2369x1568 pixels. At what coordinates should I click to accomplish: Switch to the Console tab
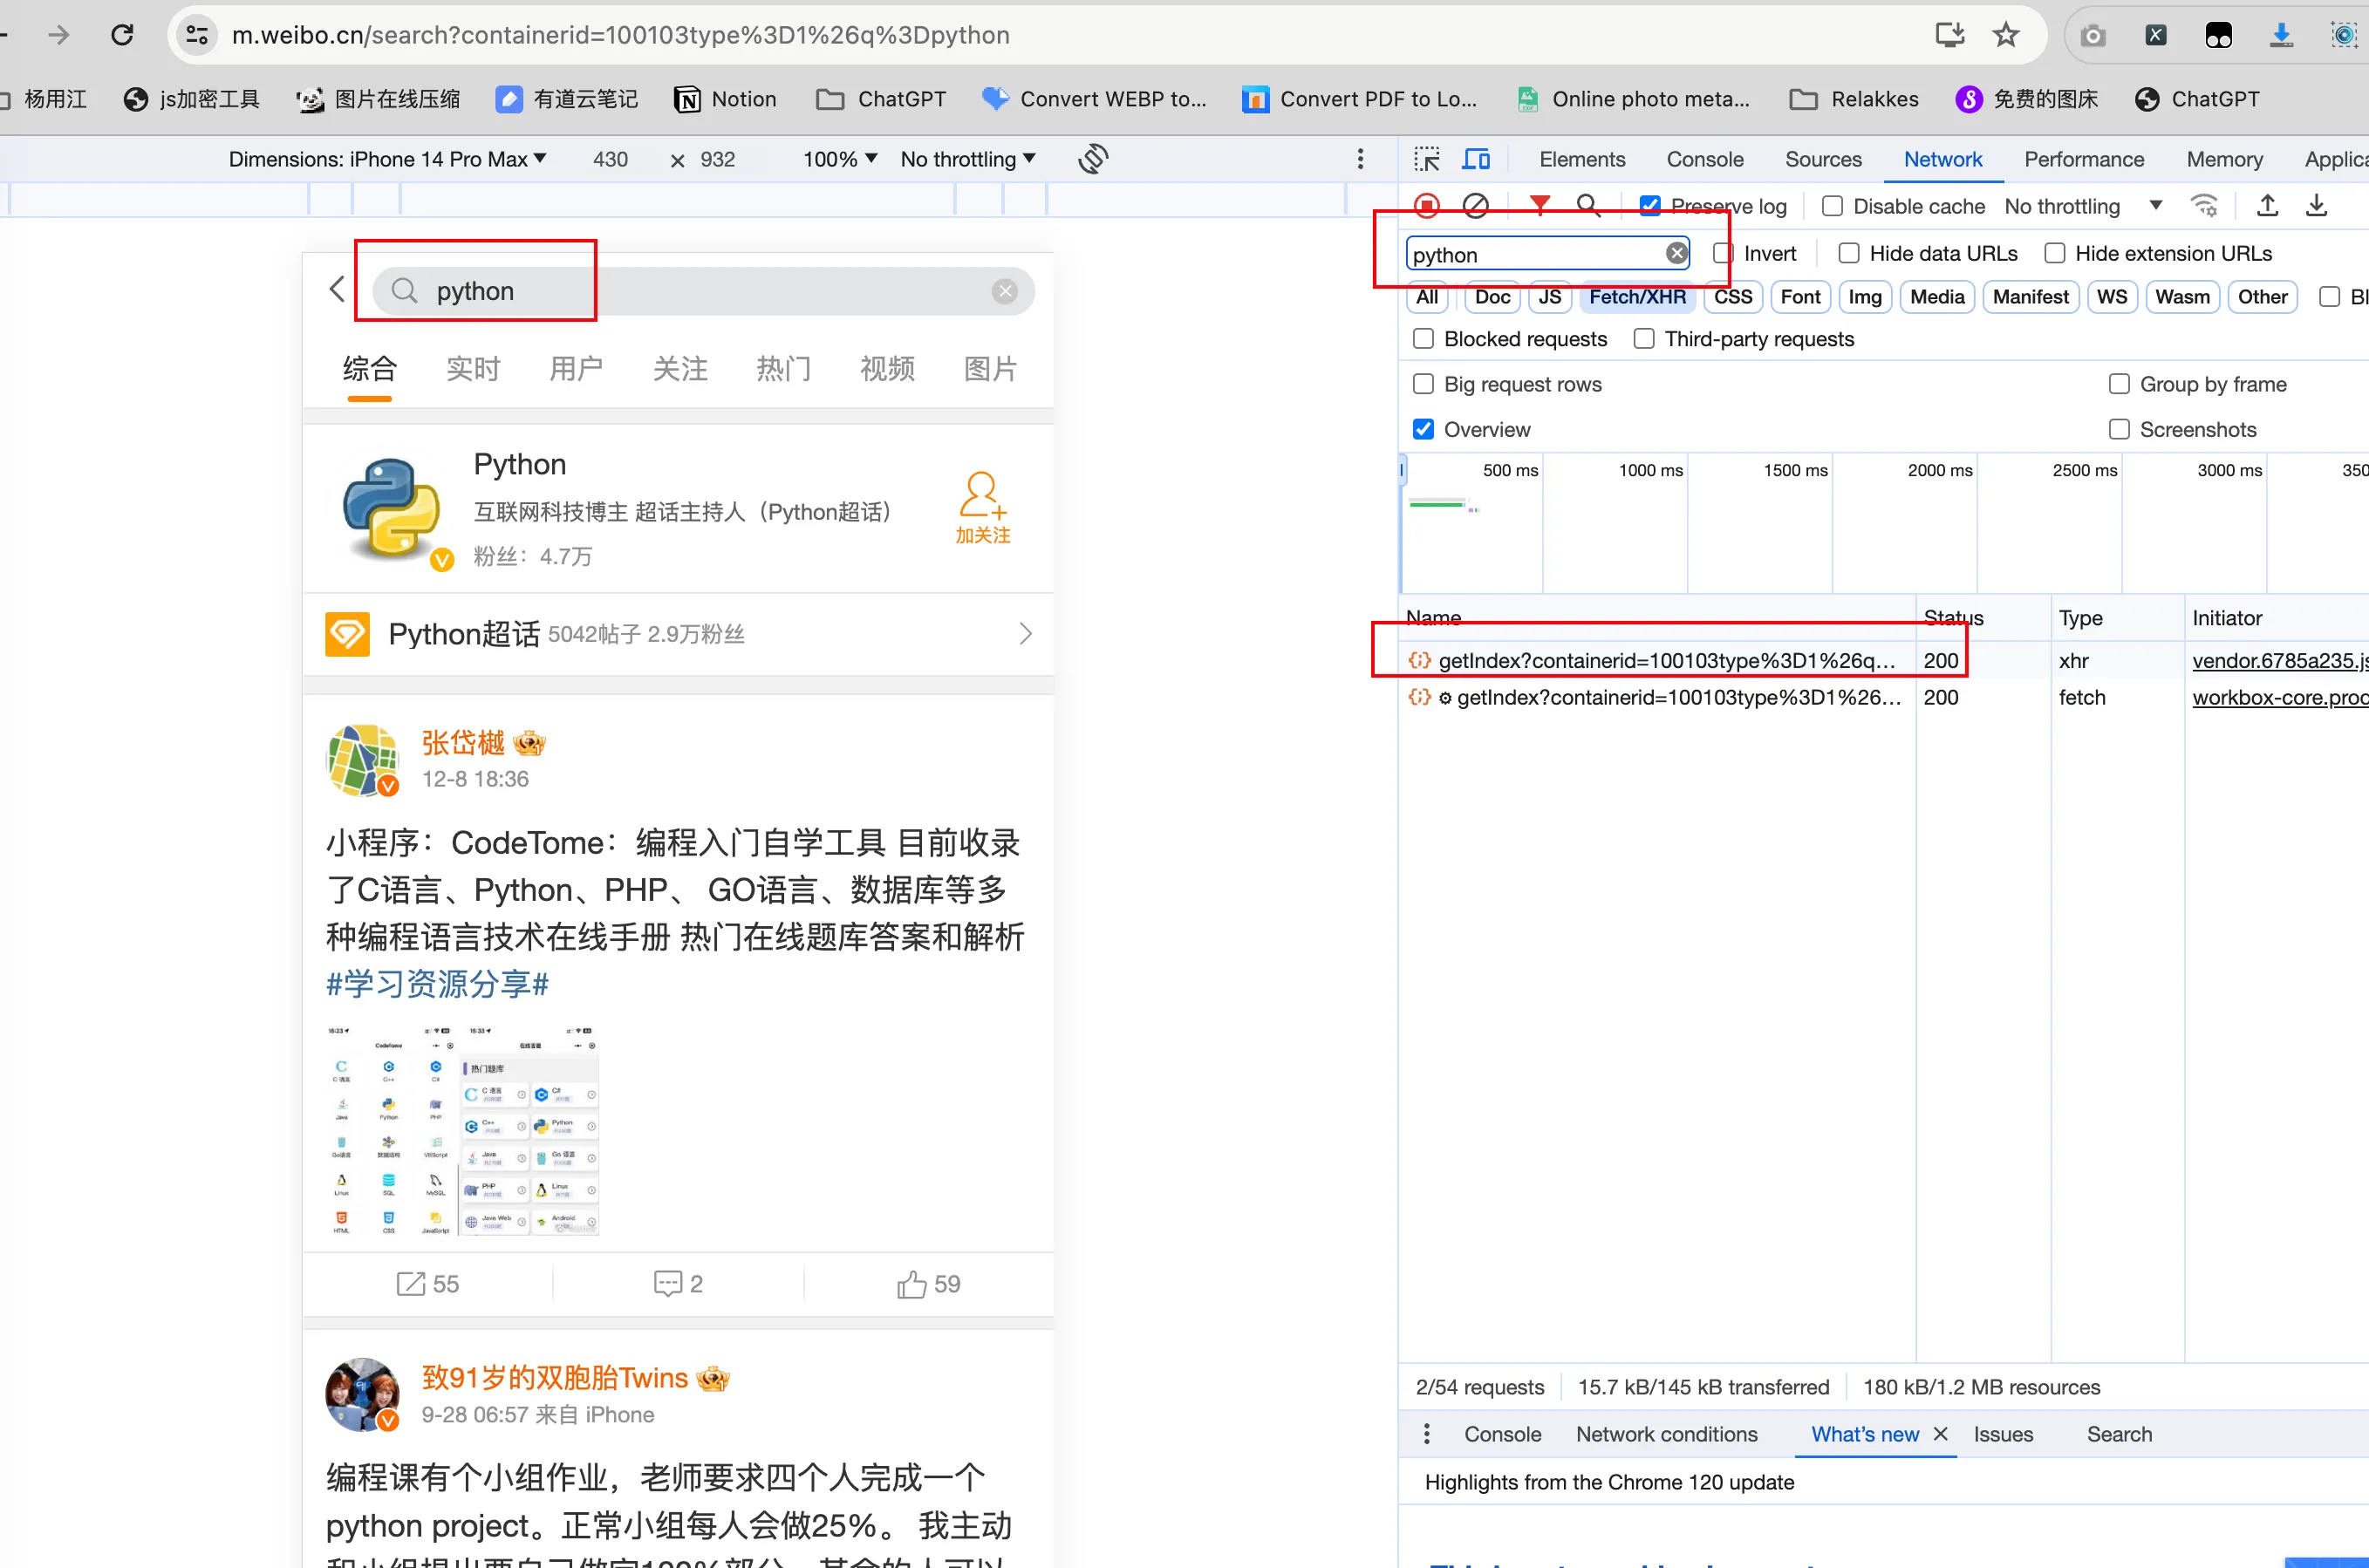click(x=1704, y=159)
